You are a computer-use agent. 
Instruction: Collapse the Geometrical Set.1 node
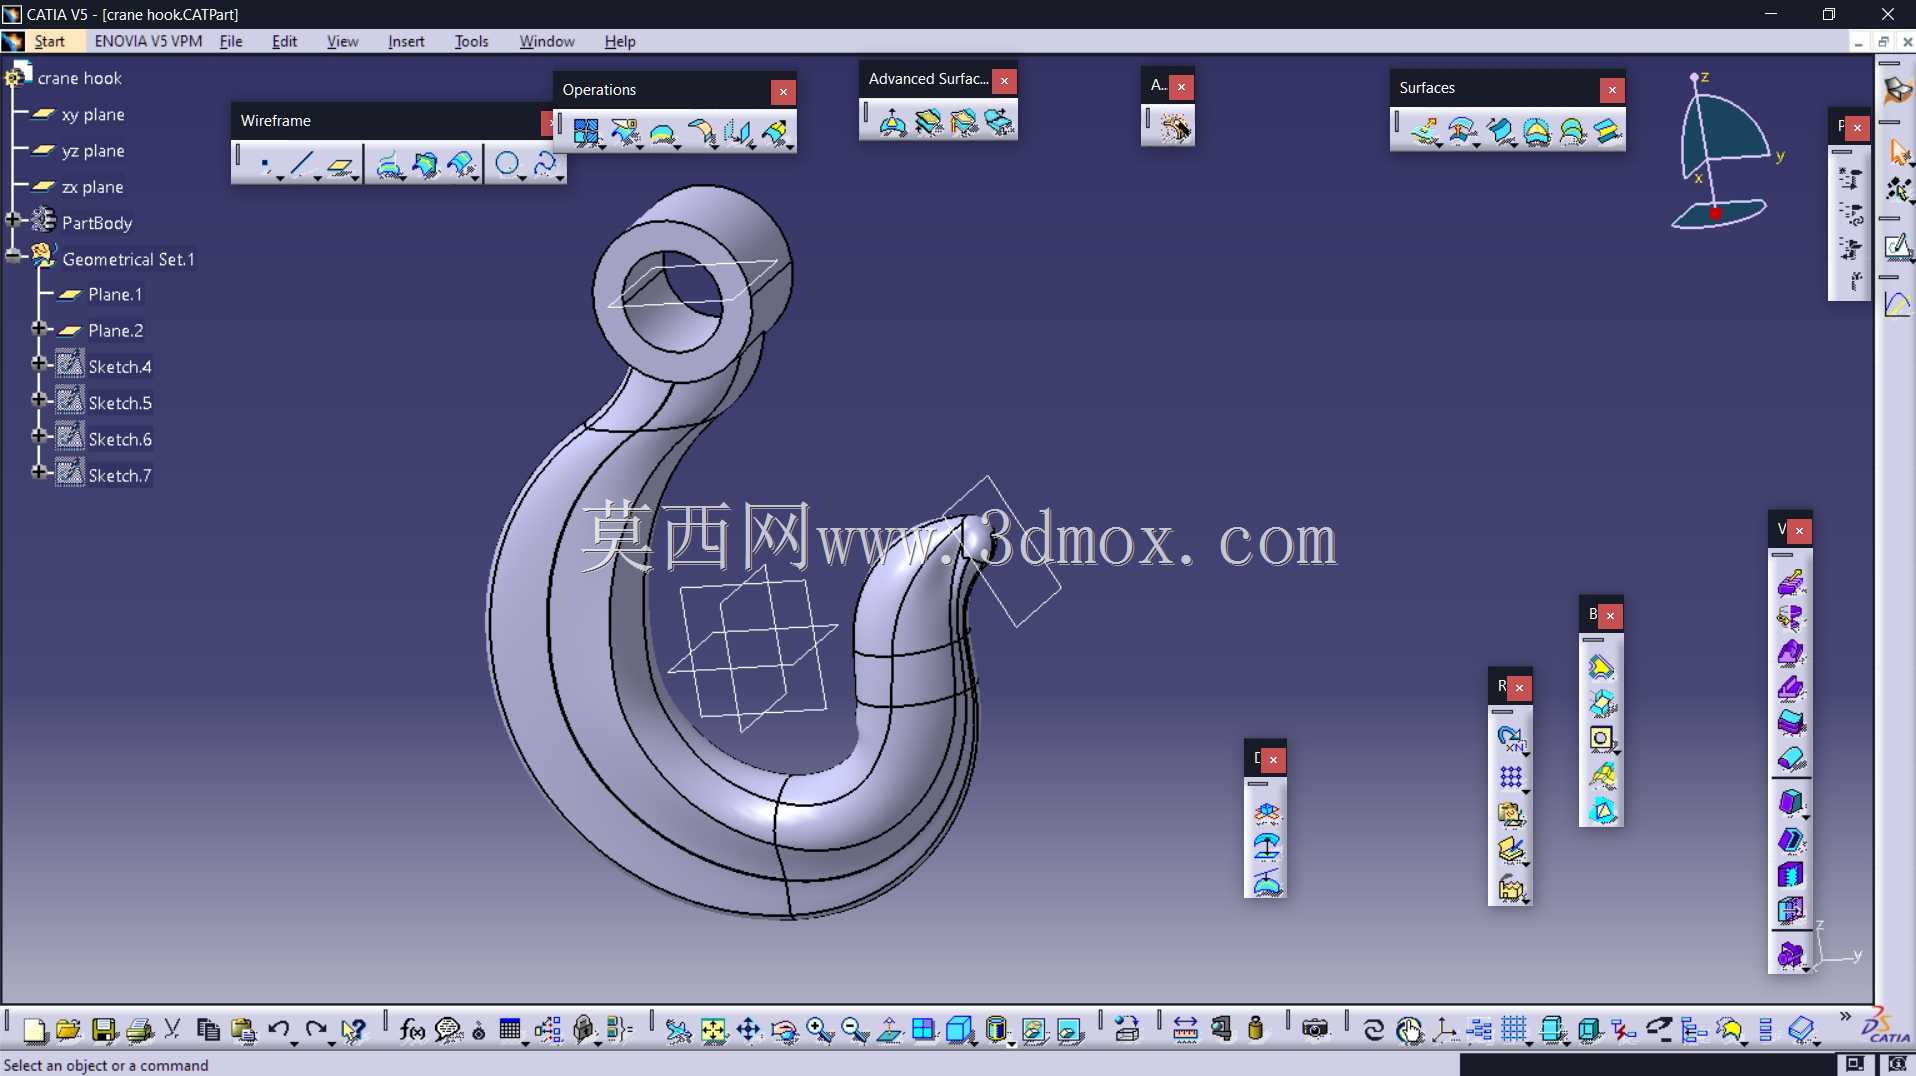(13, 256)
